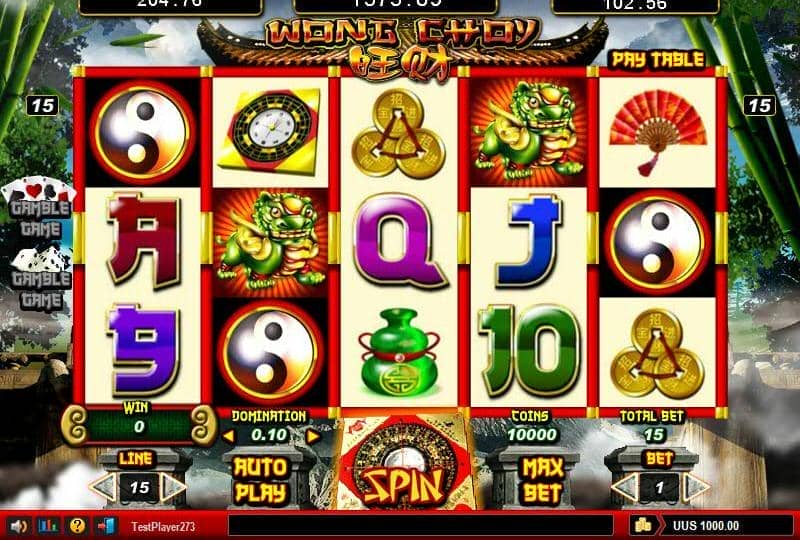Start the cards Gamble Game

[x=40, y=207]
